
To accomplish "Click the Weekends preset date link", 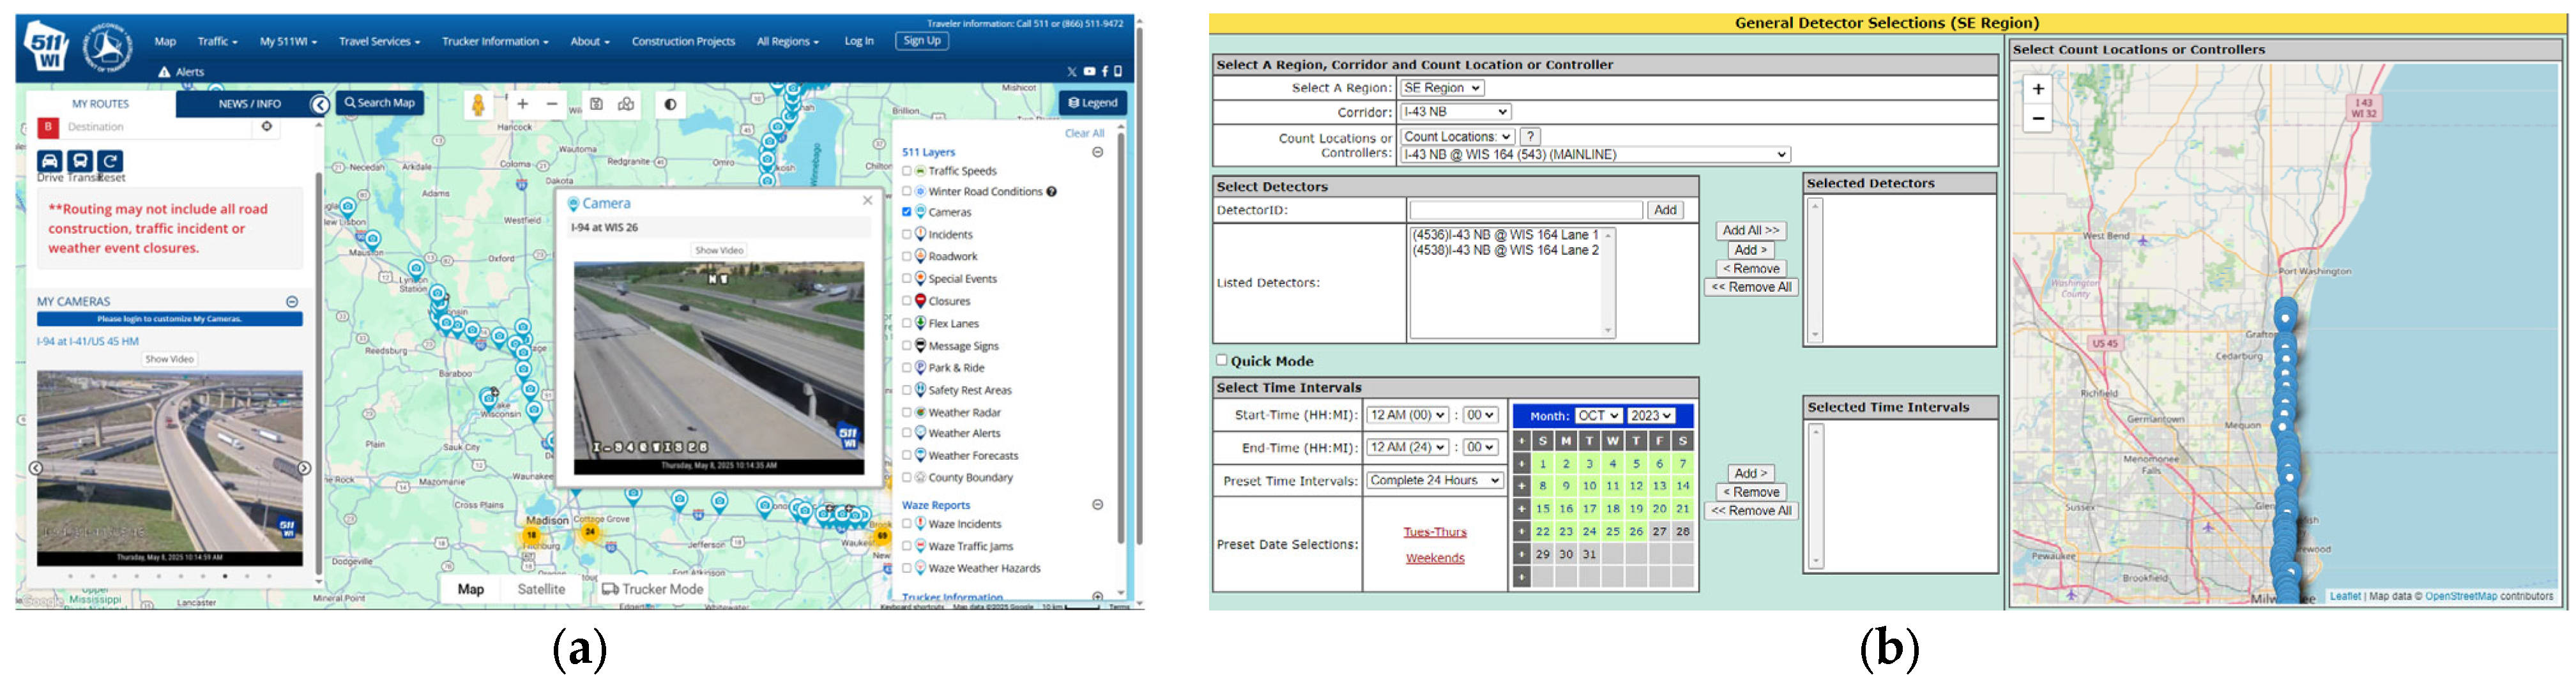I will click(x=1435, y=559).
